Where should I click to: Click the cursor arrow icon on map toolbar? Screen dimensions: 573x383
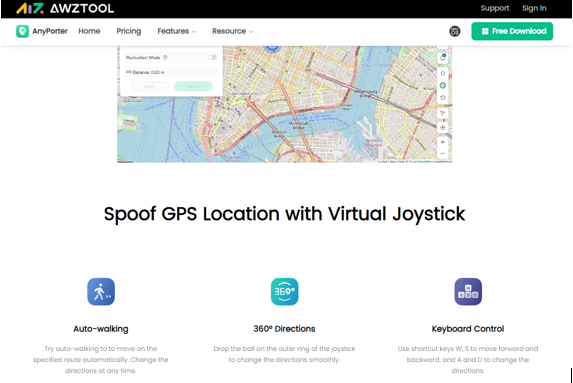pyautogui.click(x=443, y=113)
